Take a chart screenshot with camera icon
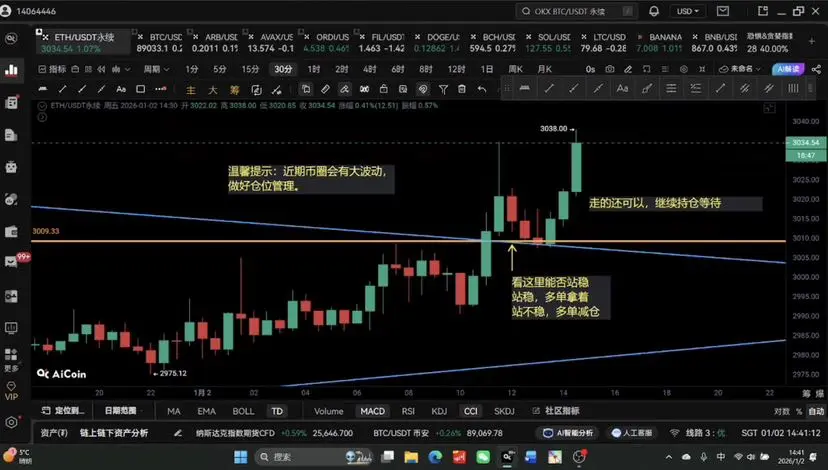Screen dimensions: 828x470 click(x=609, y=69)
